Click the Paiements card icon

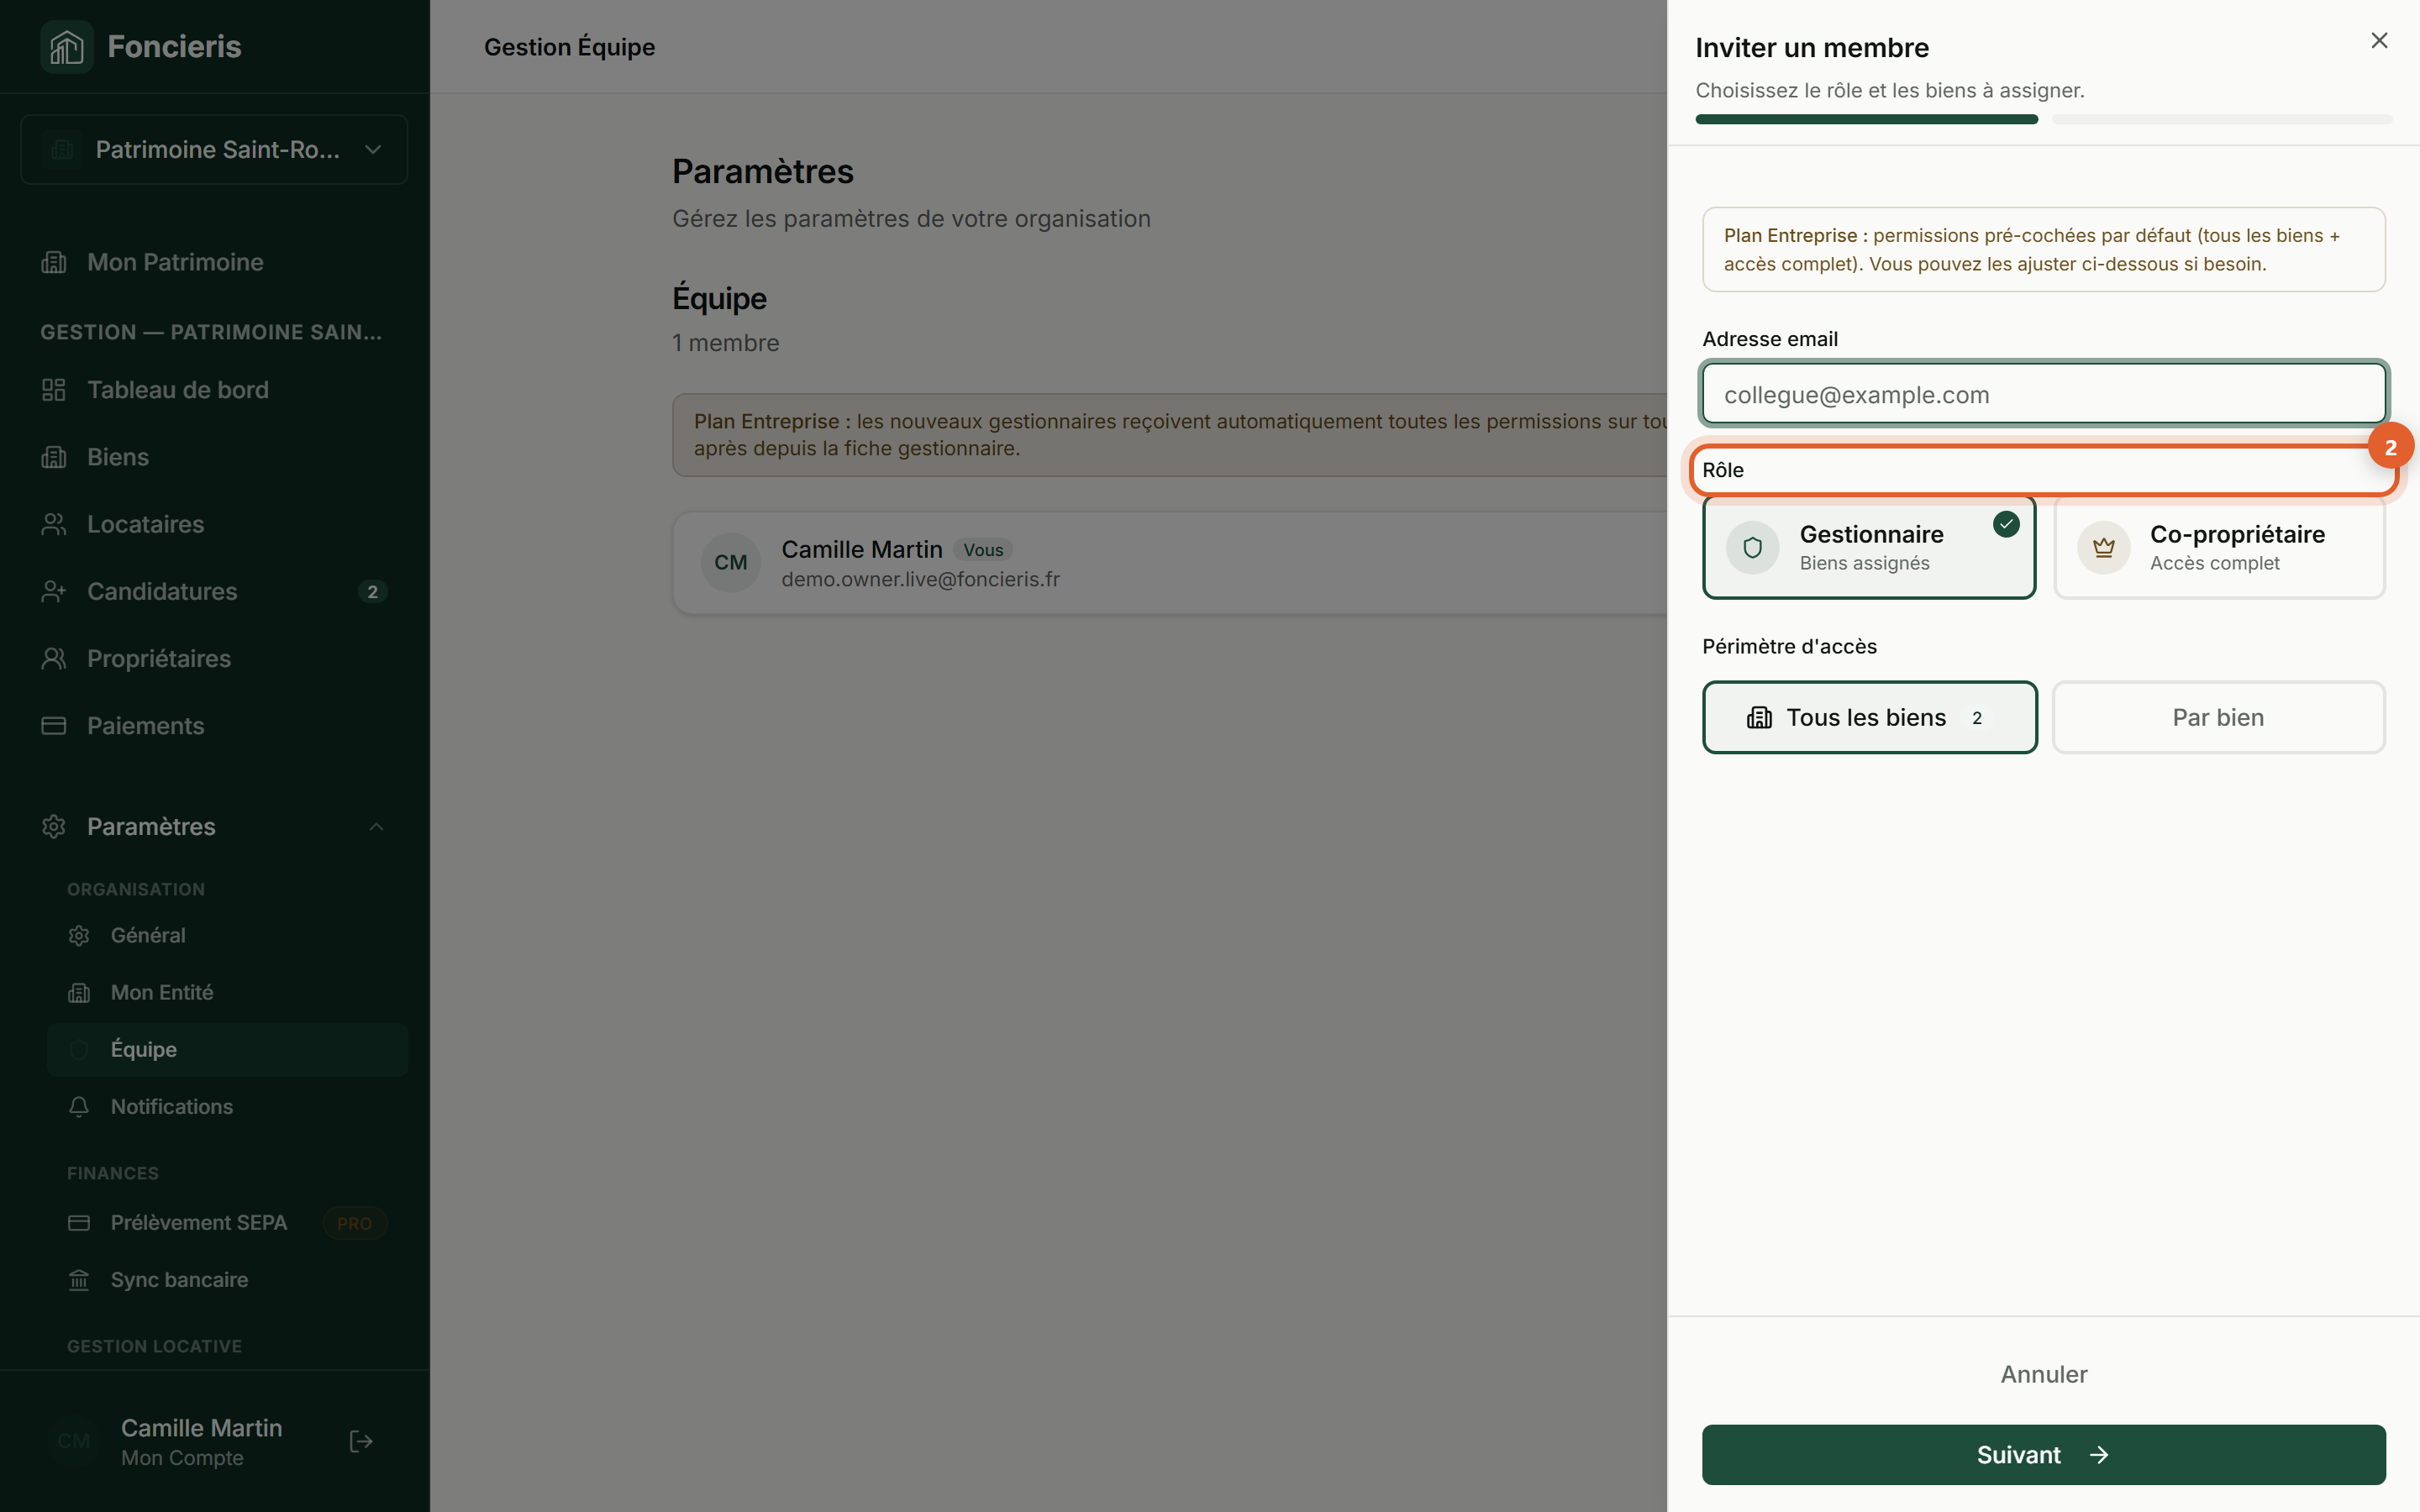tap(54, 725)
